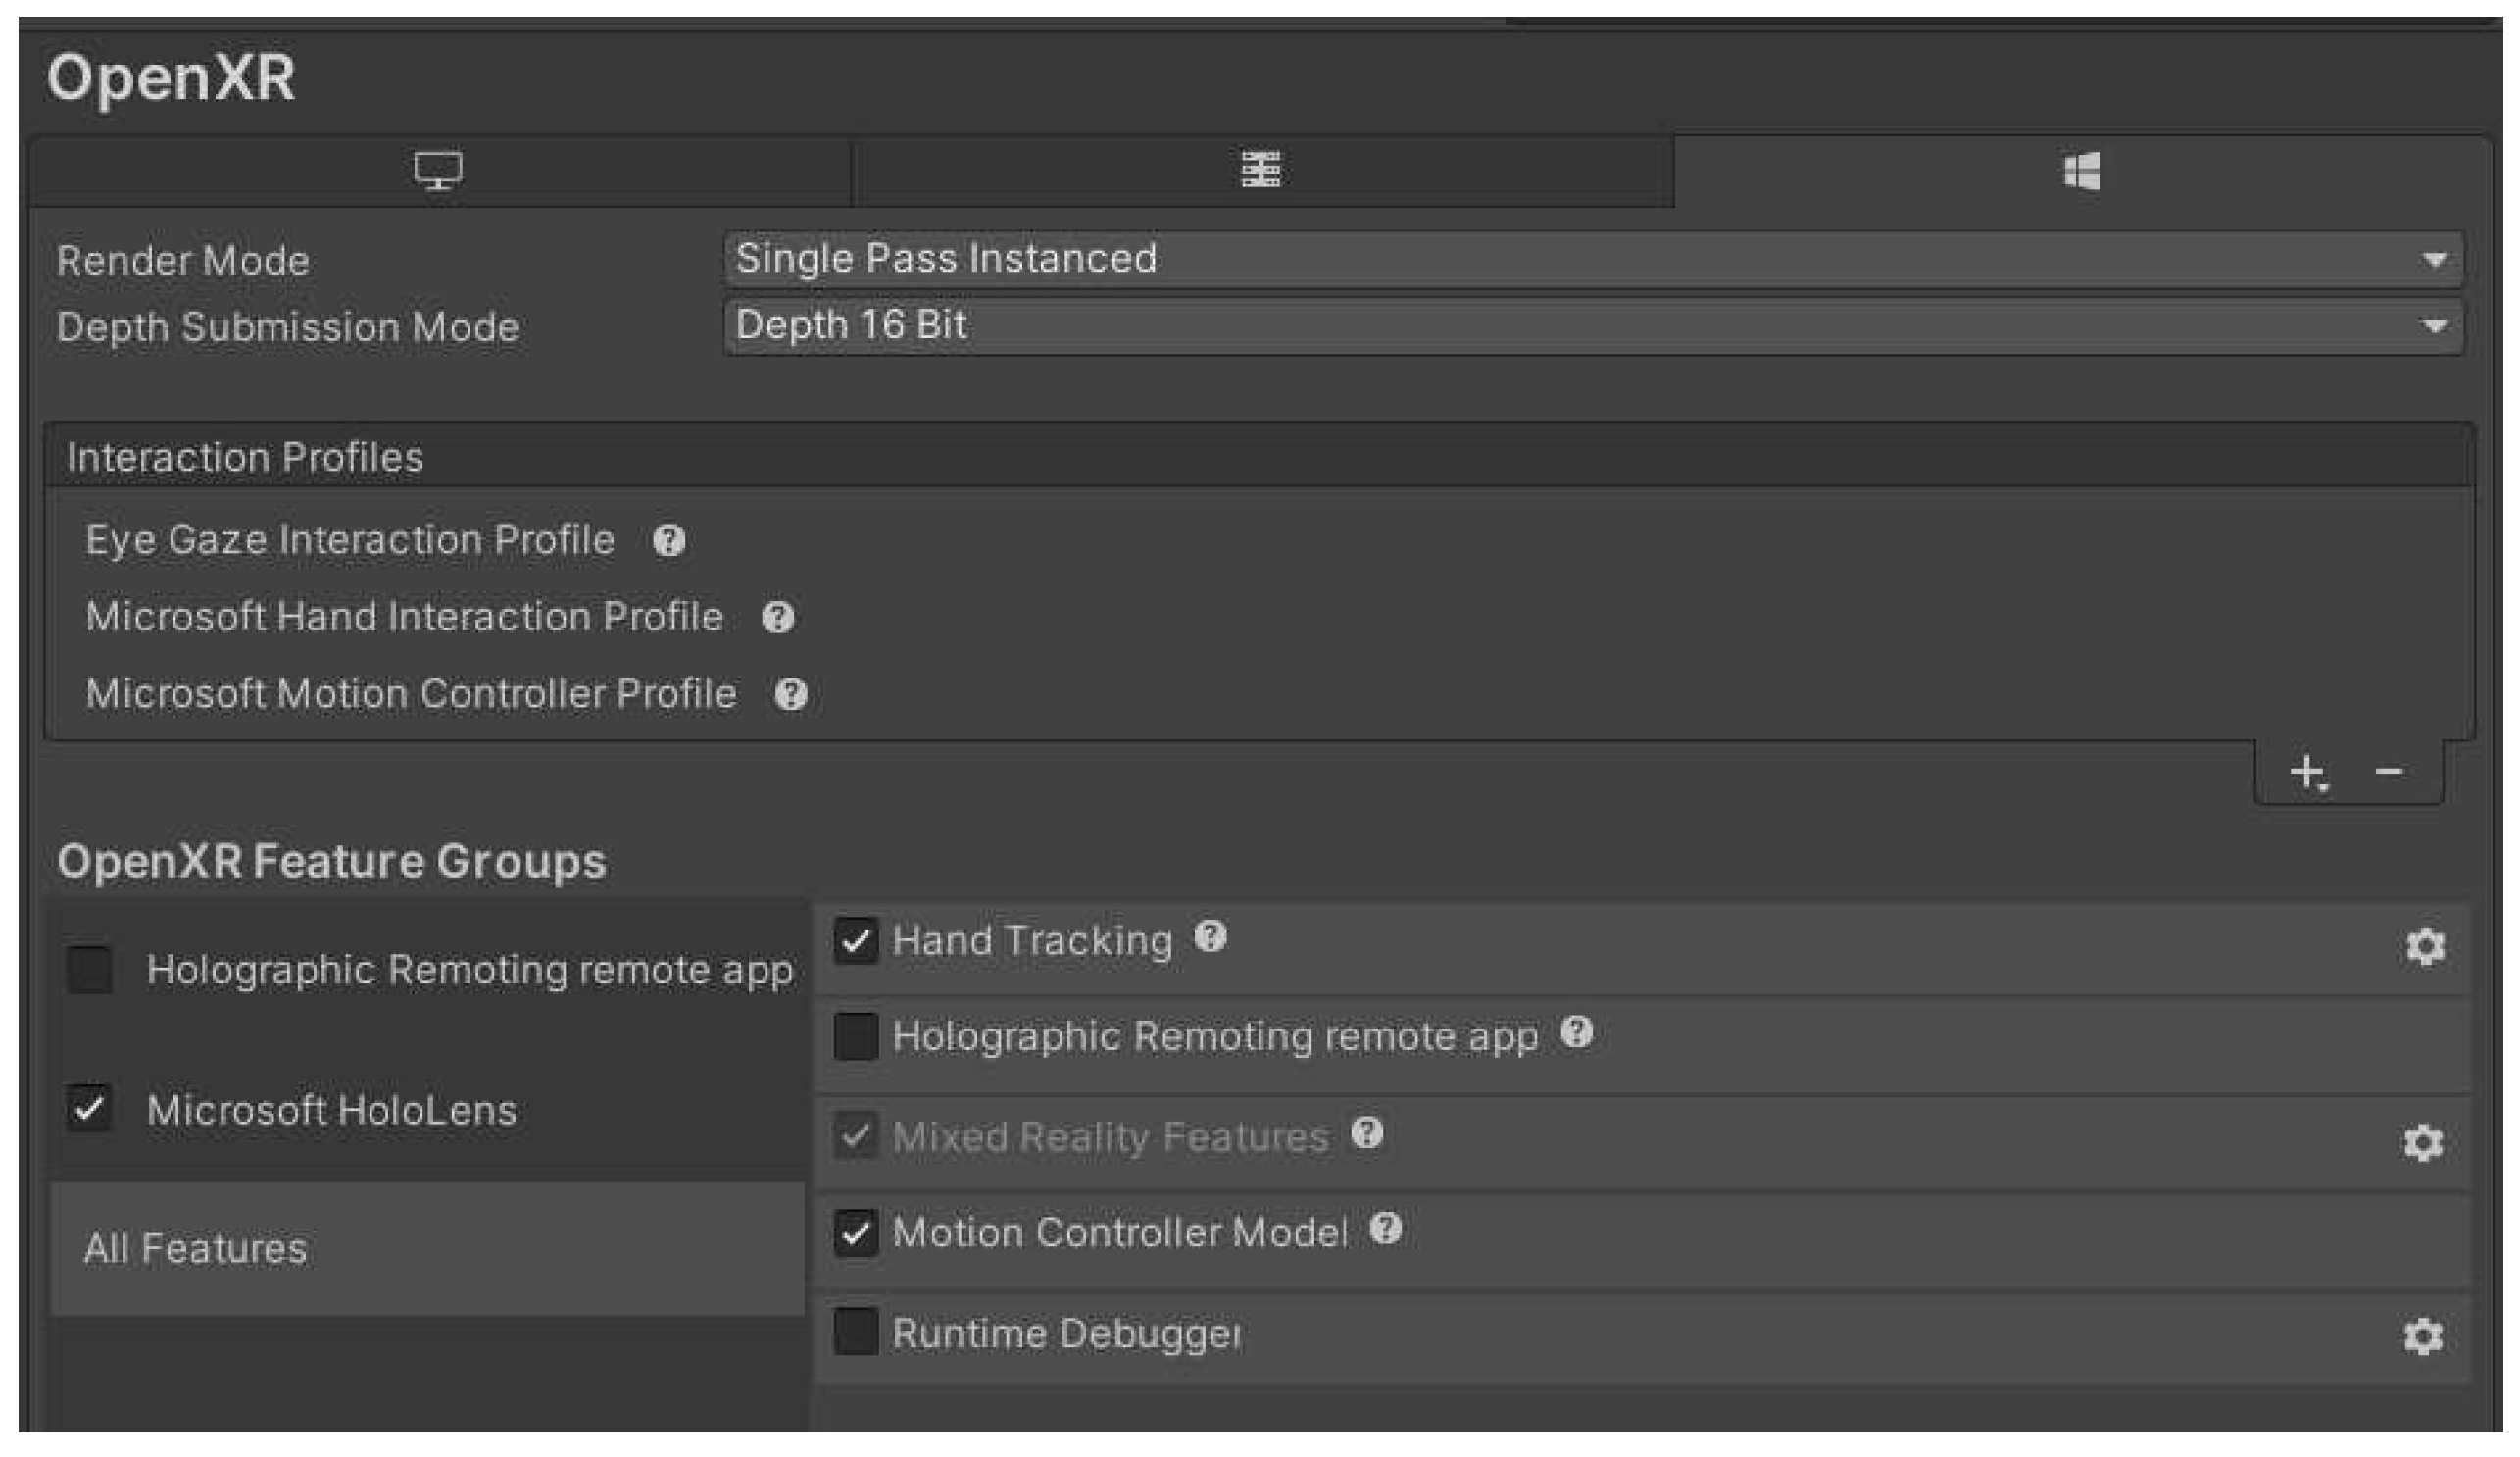Click help icon next to Motion Controller Model

click(1385, 1228)
